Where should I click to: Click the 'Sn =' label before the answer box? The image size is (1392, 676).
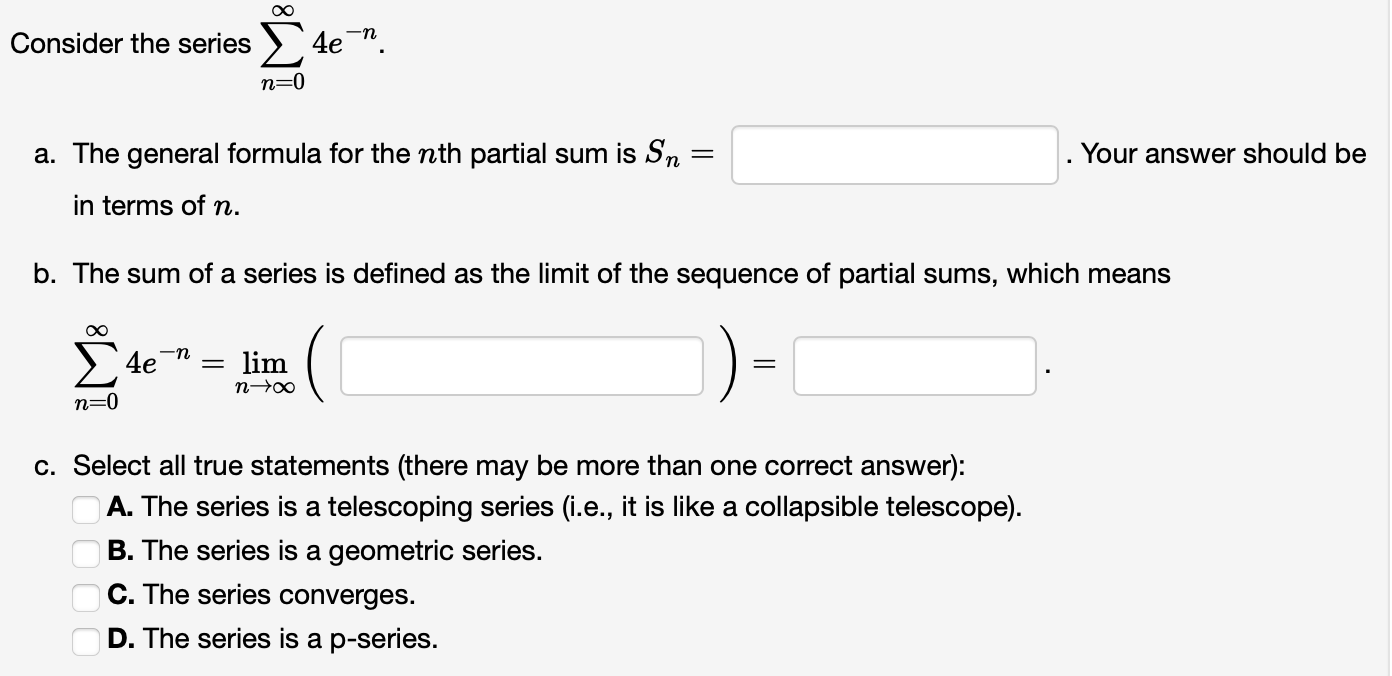click(x=680, y=154)
